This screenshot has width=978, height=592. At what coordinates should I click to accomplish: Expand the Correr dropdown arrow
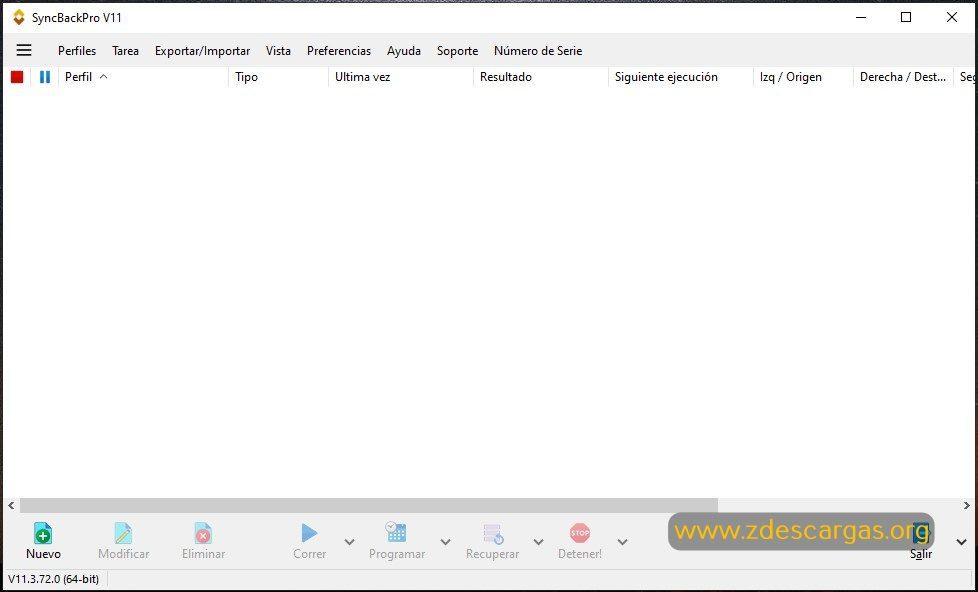coord(349,541)
